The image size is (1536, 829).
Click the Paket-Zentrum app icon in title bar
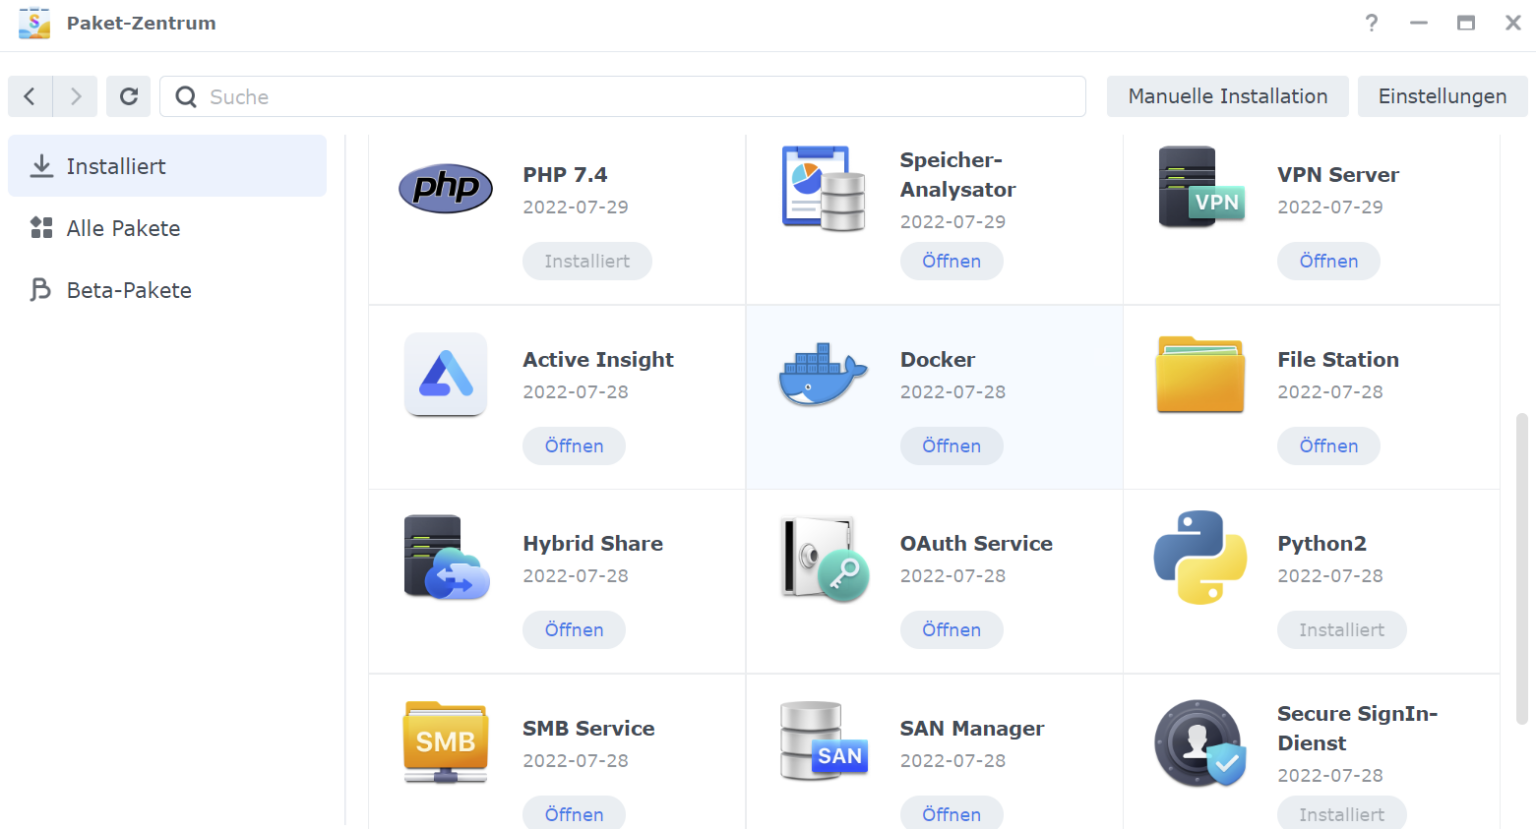(x=34, y=23)
